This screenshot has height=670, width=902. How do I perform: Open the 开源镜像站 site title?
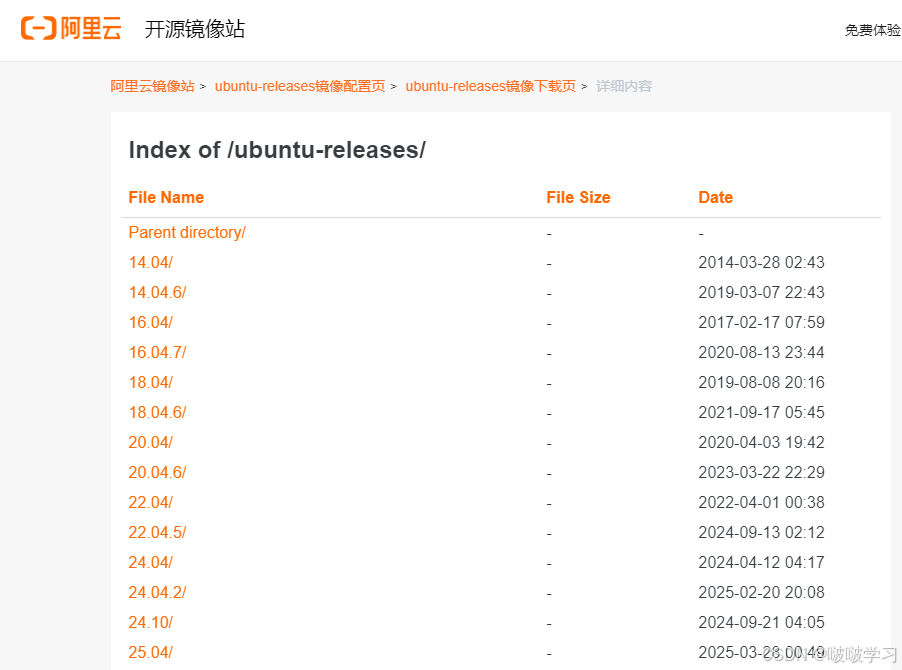tap(194, 29)
